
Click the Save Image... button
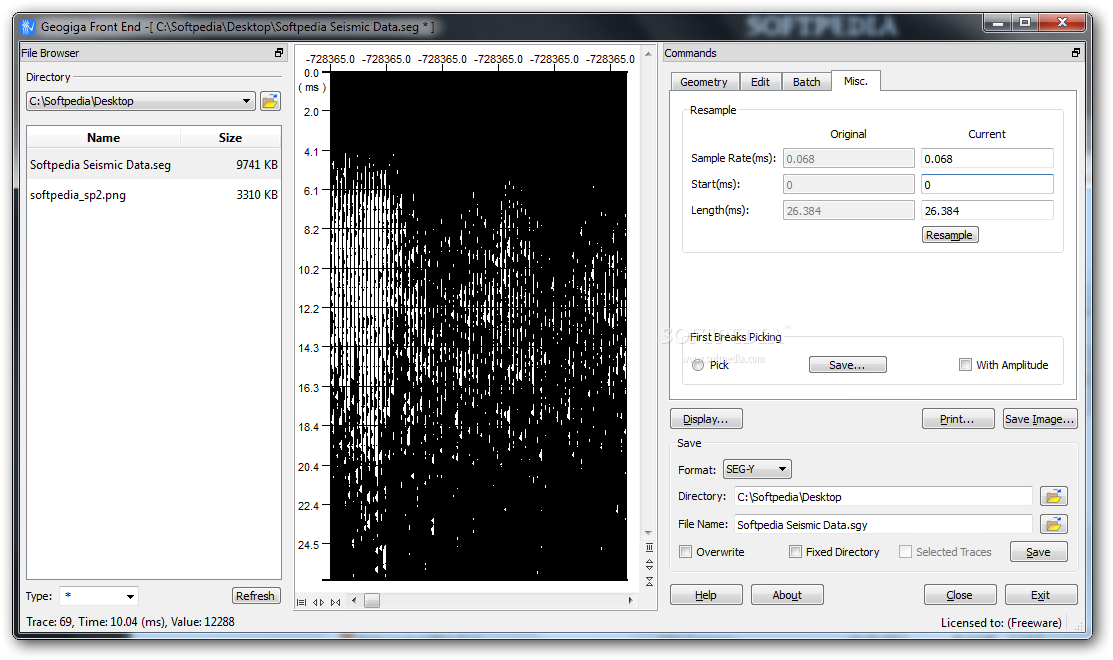click(x=1040, y=419)
